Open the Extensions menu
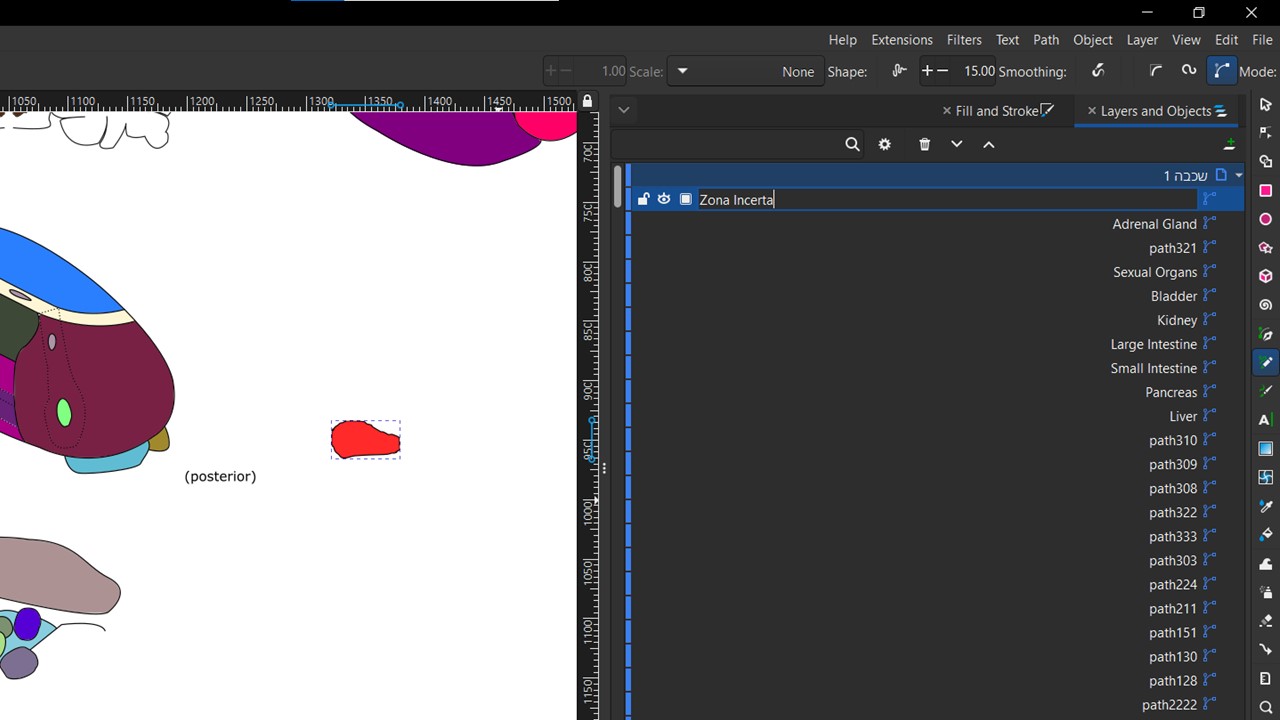 point(901,40)
